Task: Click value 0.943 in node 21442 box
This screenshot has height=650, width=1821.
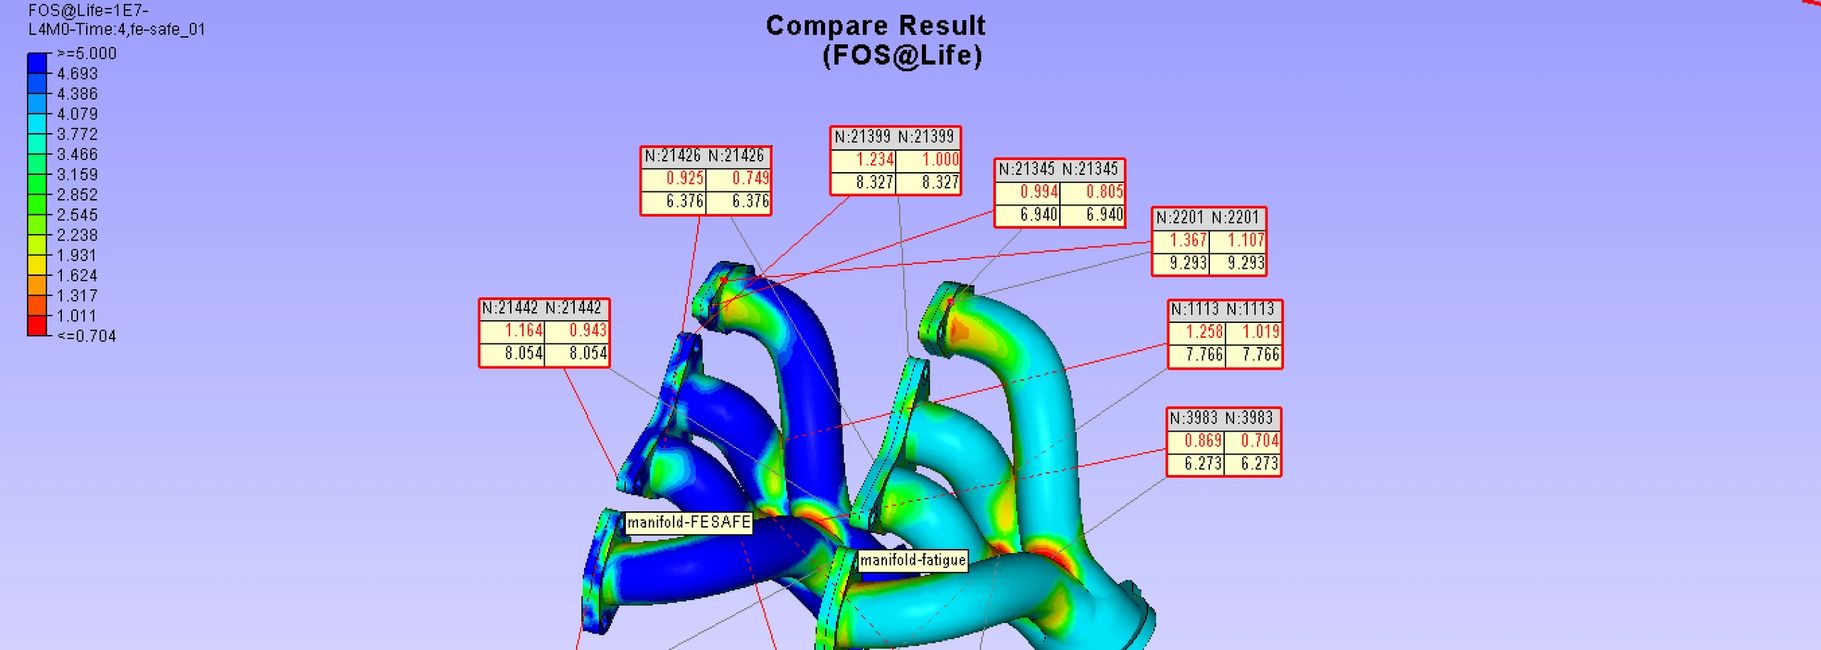Action: [588, 330]
